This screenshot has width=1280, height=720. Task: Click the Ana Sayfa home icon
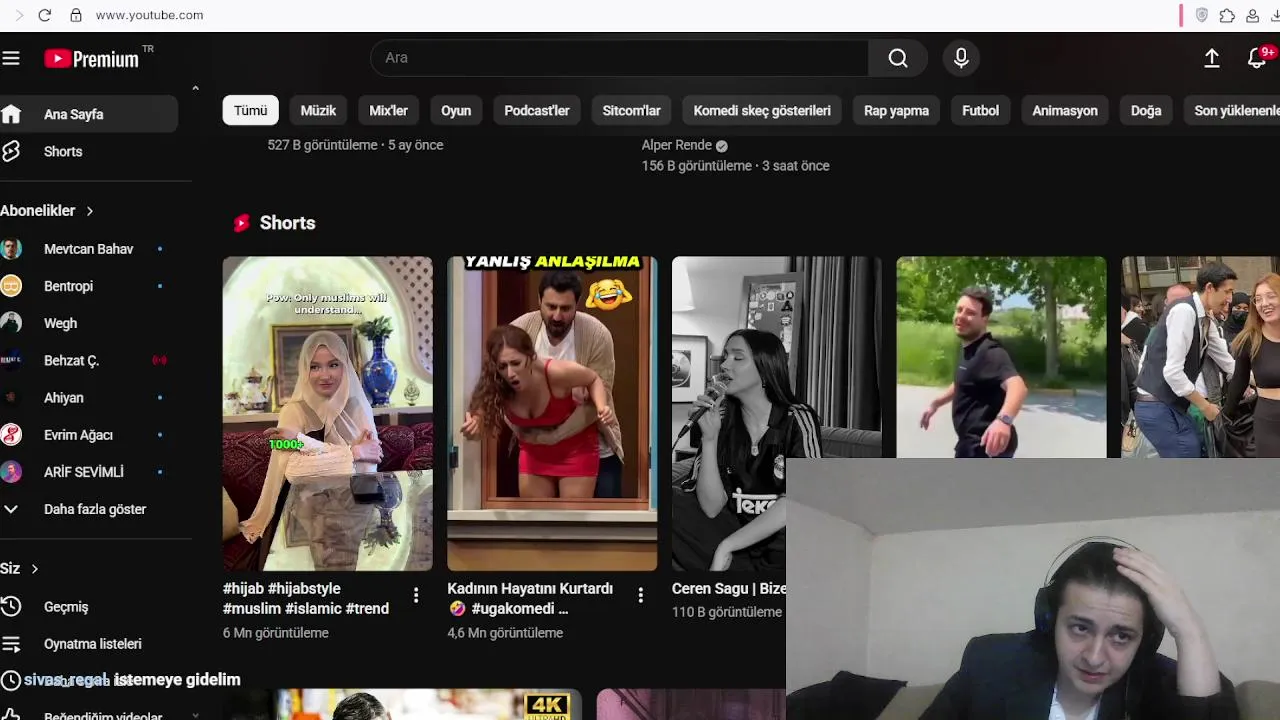click(11, 114)
